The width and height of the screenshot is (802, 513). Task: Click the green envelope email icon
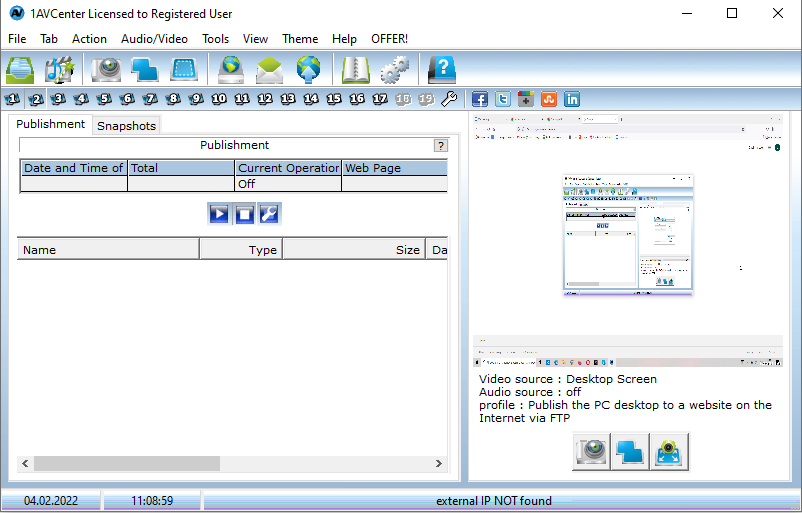pos(270,69)
